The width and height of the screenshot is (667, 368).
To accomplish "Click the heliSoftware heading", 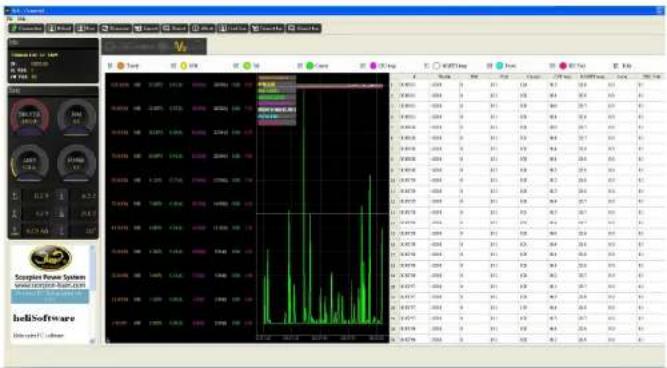I will (44, 318).
